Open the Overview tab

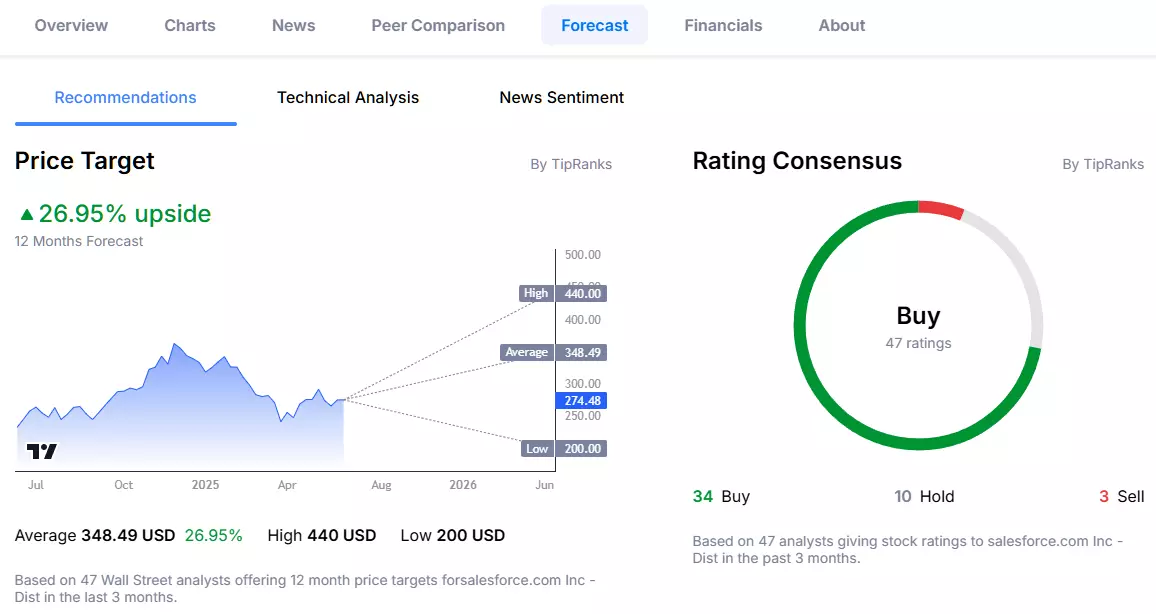71,25
